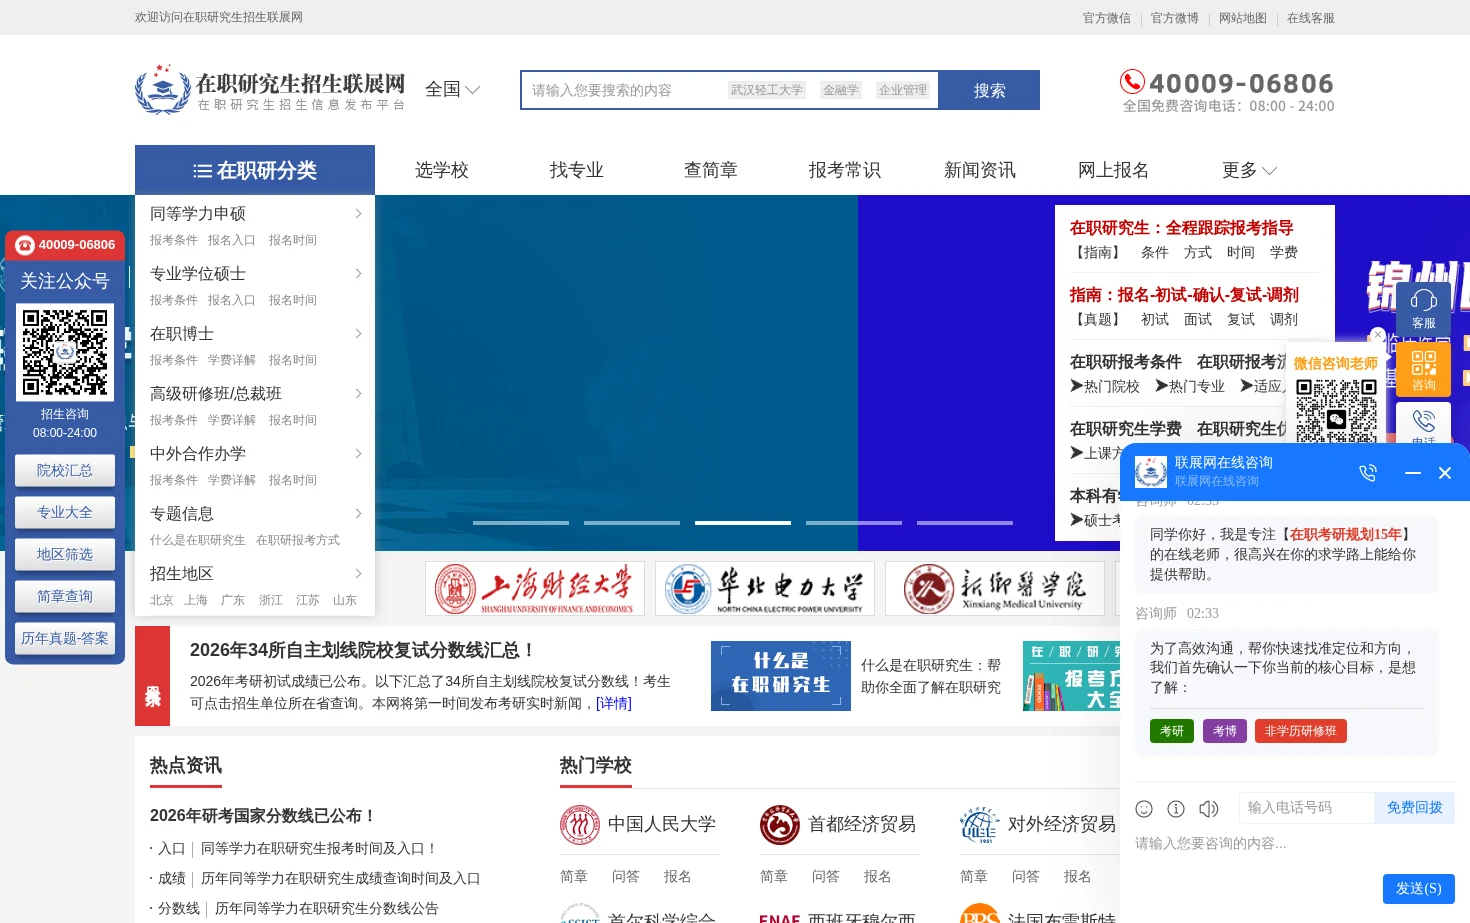Viewport: 1470px width, 923px height.
Task: Select the last carousel indicator bar
Action: coord(965,523)
